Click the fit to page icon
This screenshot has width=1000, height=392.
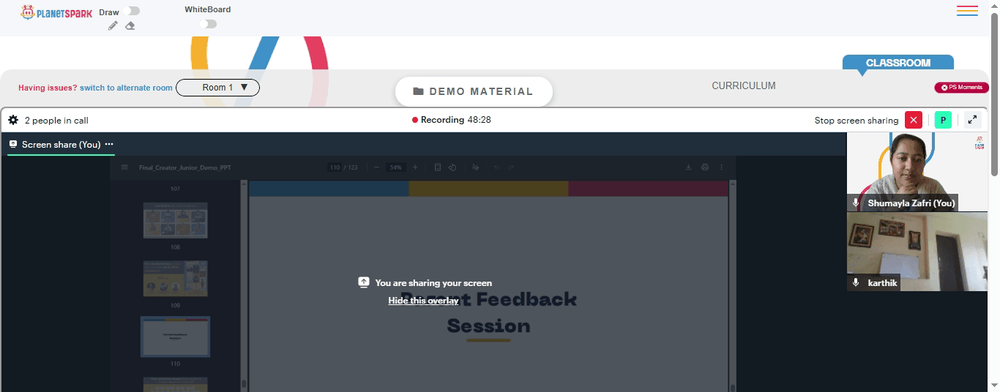point(438,167)
